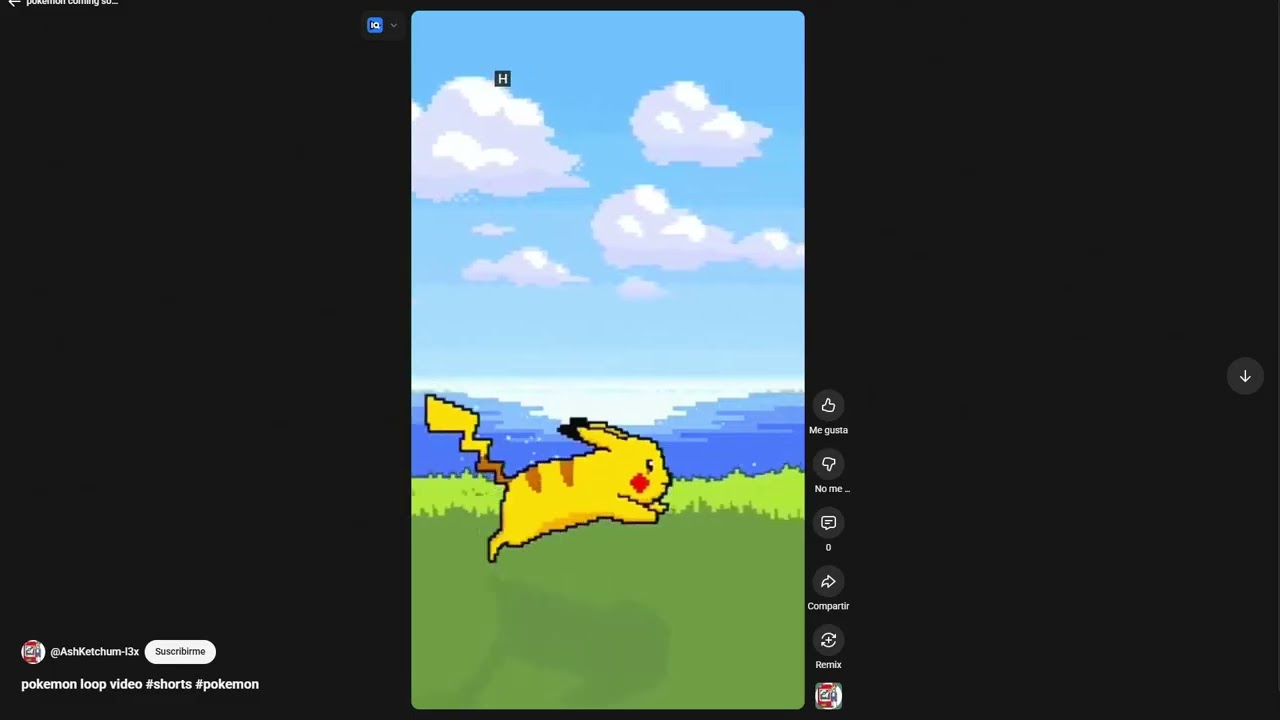1280x720 pixels.
Task: Open the sound thumbnail below Remix
Action: point(828,696)
